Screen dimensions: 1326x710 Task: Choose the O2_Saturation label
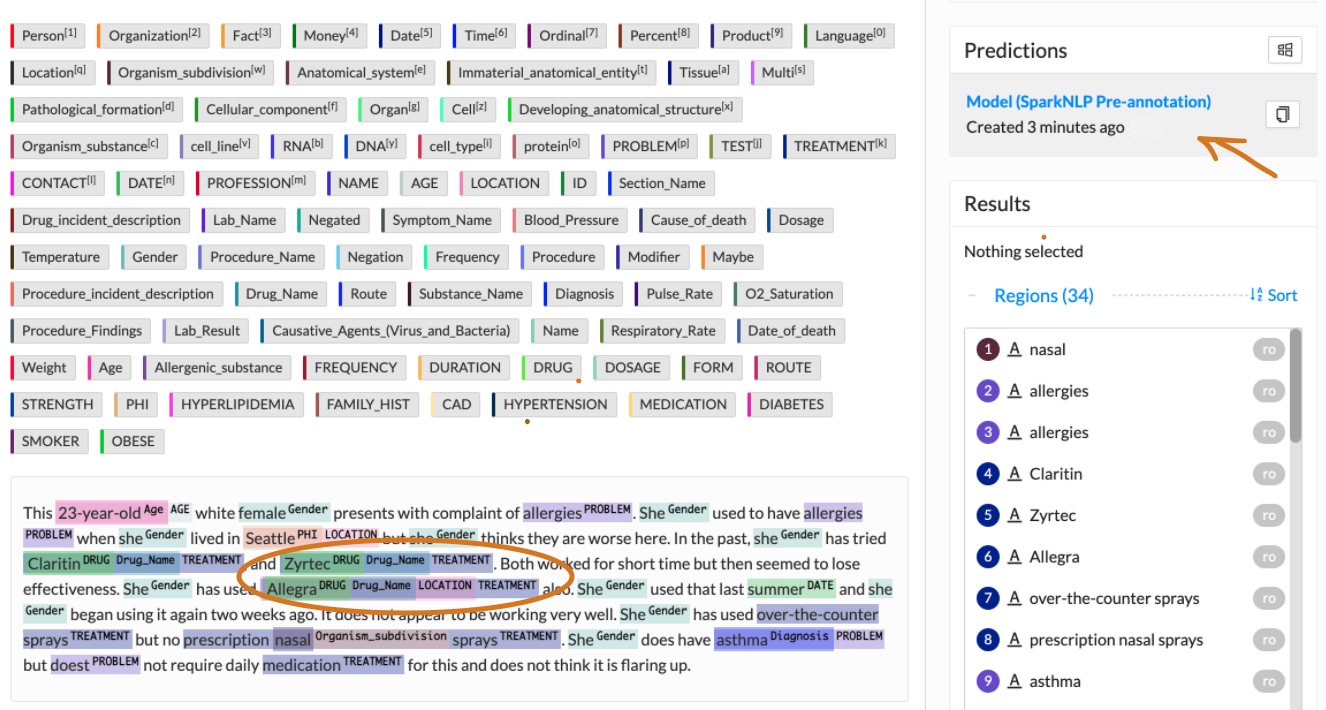click(788, 294)
